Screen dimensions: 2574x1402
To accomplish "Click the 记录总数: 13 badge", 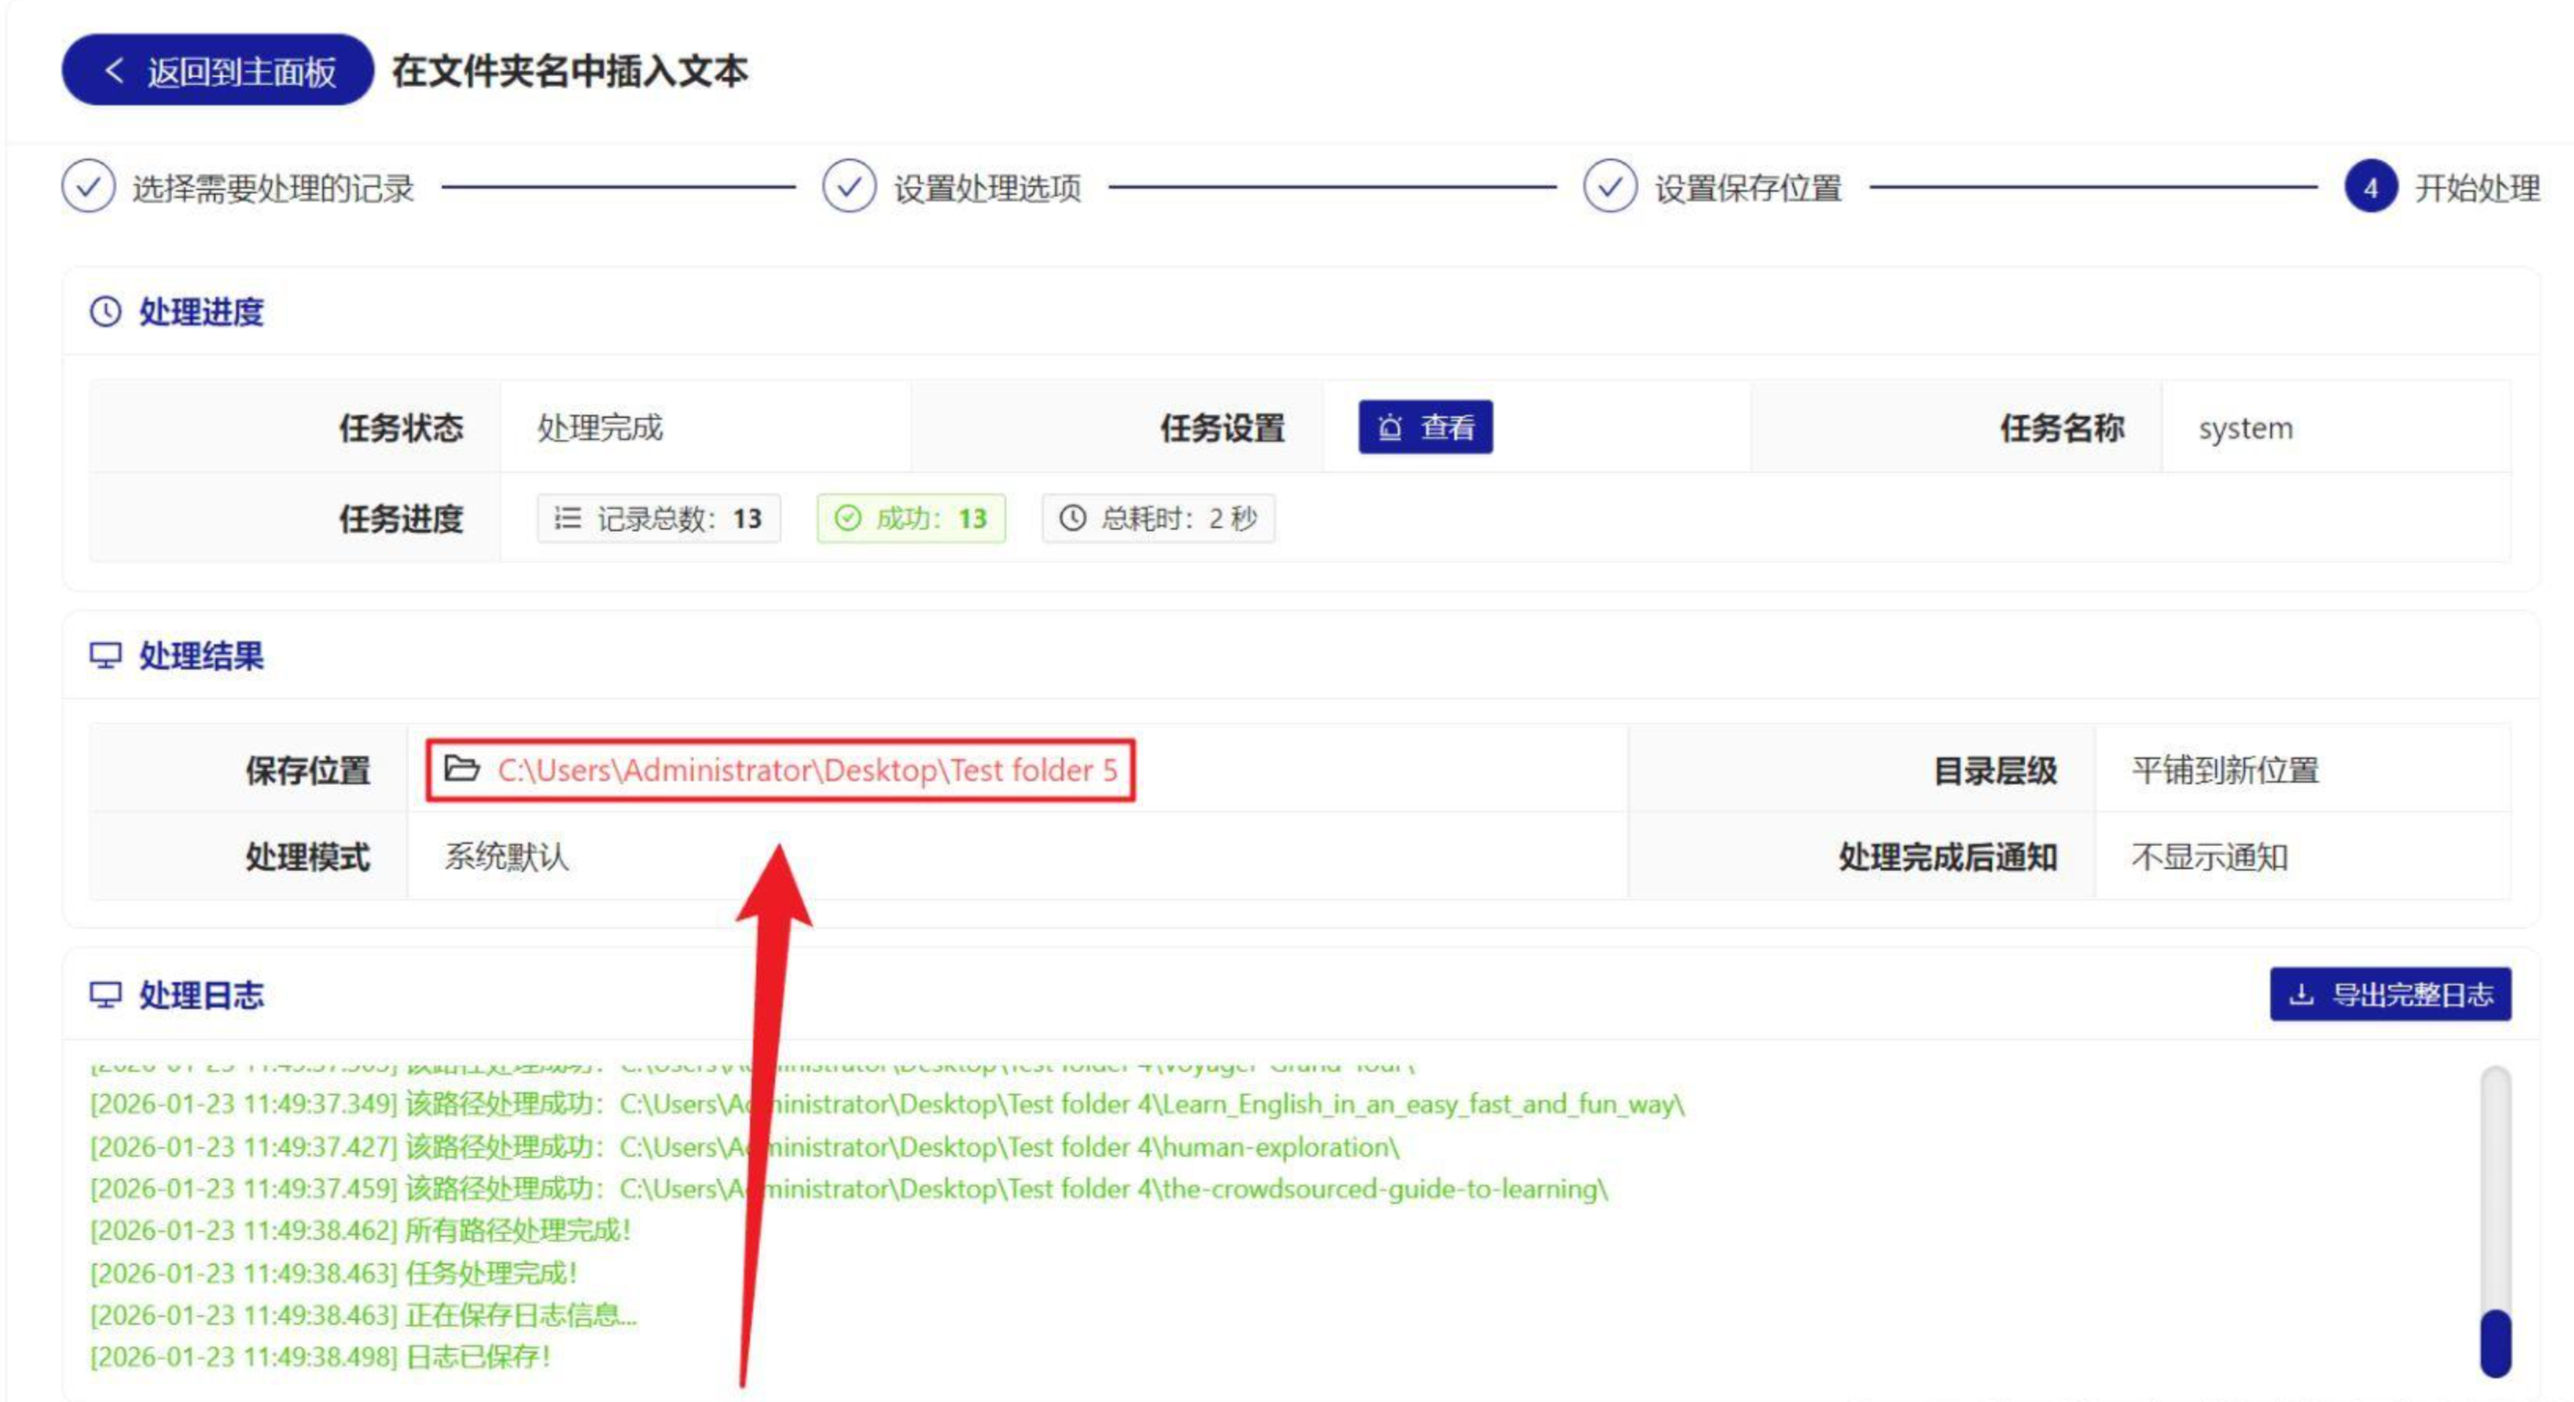I will point(658,518).
